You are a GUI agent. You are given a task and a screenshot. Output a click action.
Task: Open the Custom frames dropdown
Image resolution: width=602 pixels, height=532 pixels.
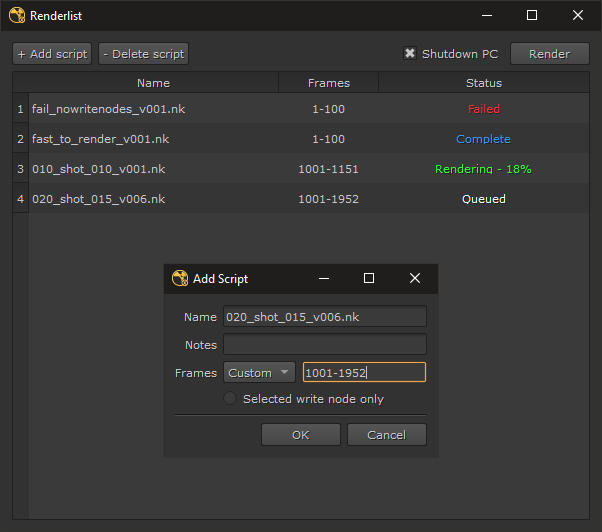click(x=259, y=373)
